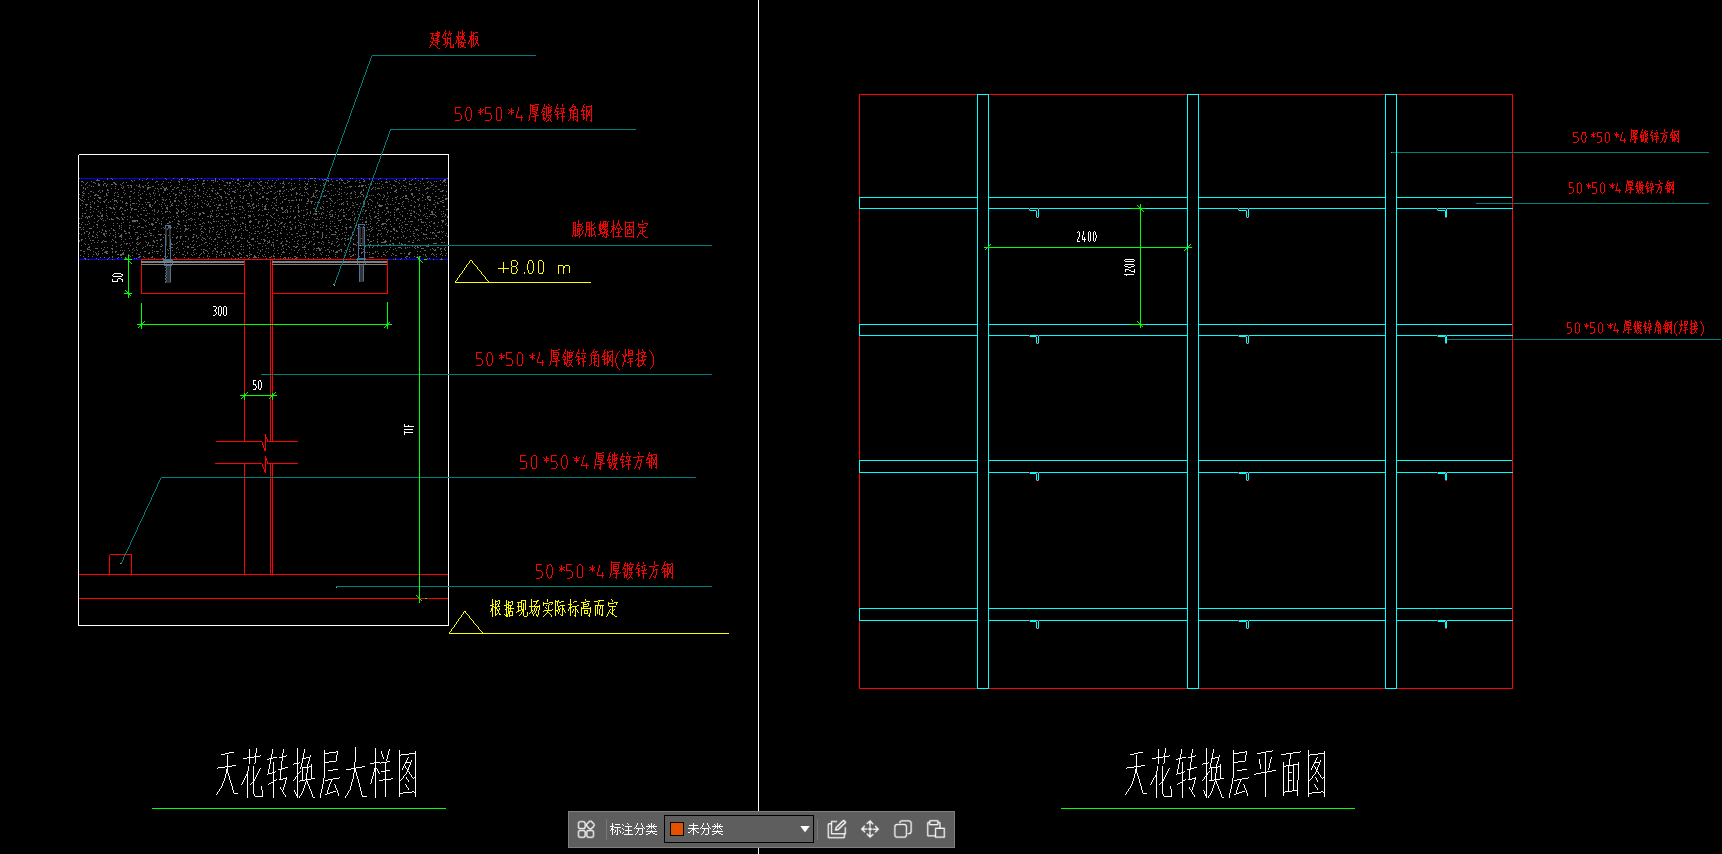Click the elevation triangle symbol beside +8.00 m
Viewport: 1722px width, 854px height.
(472, 271)
